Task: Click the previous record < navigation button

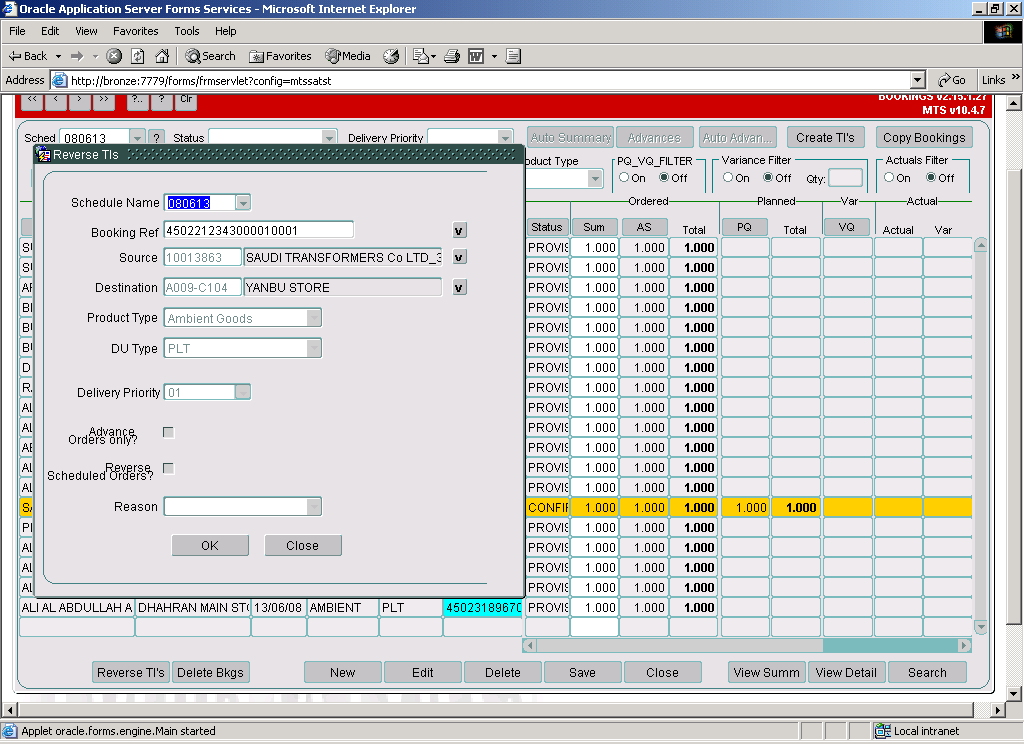Action: (x=56, y=100)
